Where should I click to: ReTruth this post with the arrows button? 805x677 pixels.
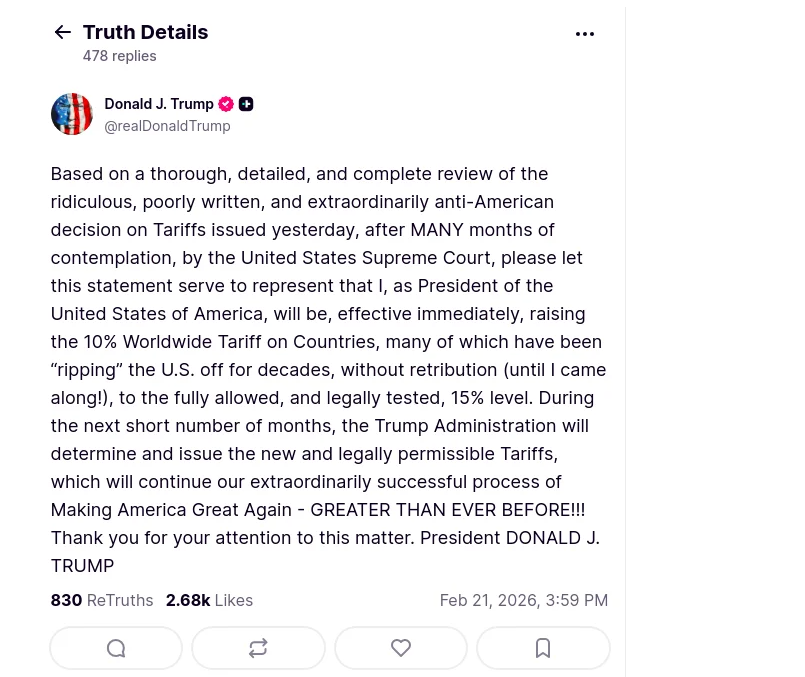[x=258, y=648]
